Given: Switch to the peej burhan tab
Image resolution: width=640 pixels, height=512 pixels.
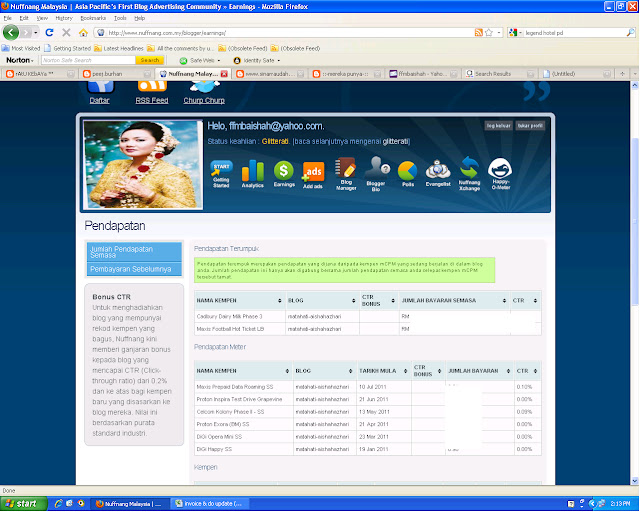Looking at the screenshot, I should (x=116, y=74).
